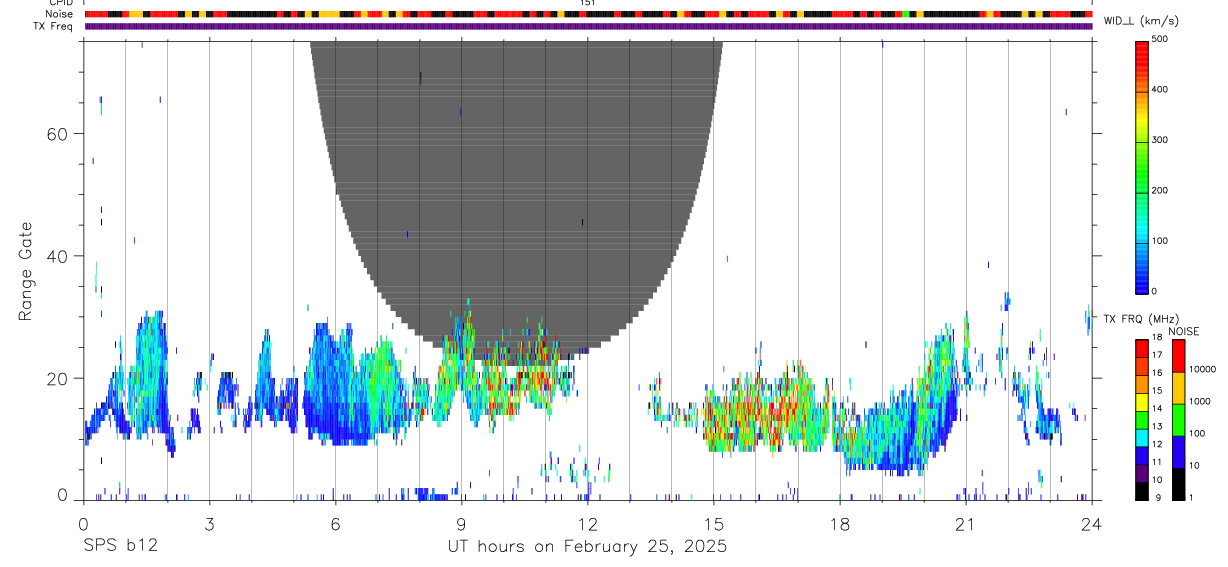Click the "NOISE" legend title
The width and height of the screenshot is (1228, 567).
tap(1184, 331)
